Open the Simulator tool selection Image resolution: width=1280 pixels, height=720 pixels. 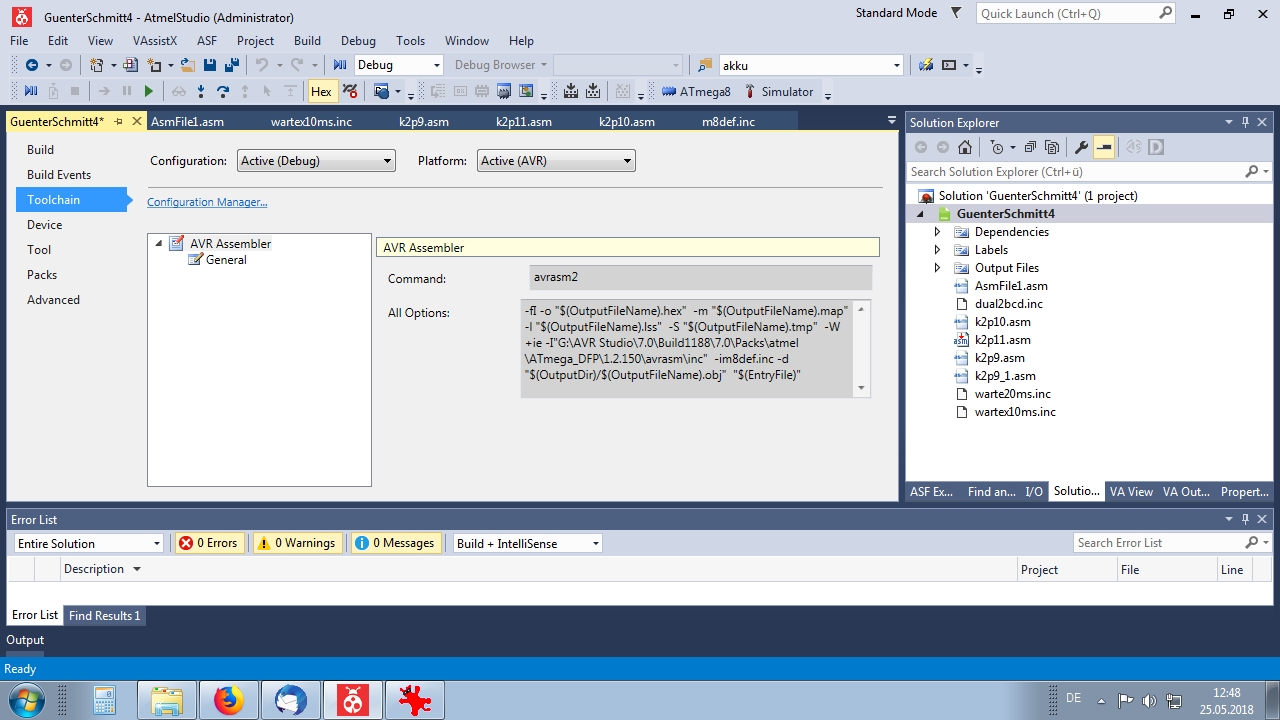[x=779, y=91]
